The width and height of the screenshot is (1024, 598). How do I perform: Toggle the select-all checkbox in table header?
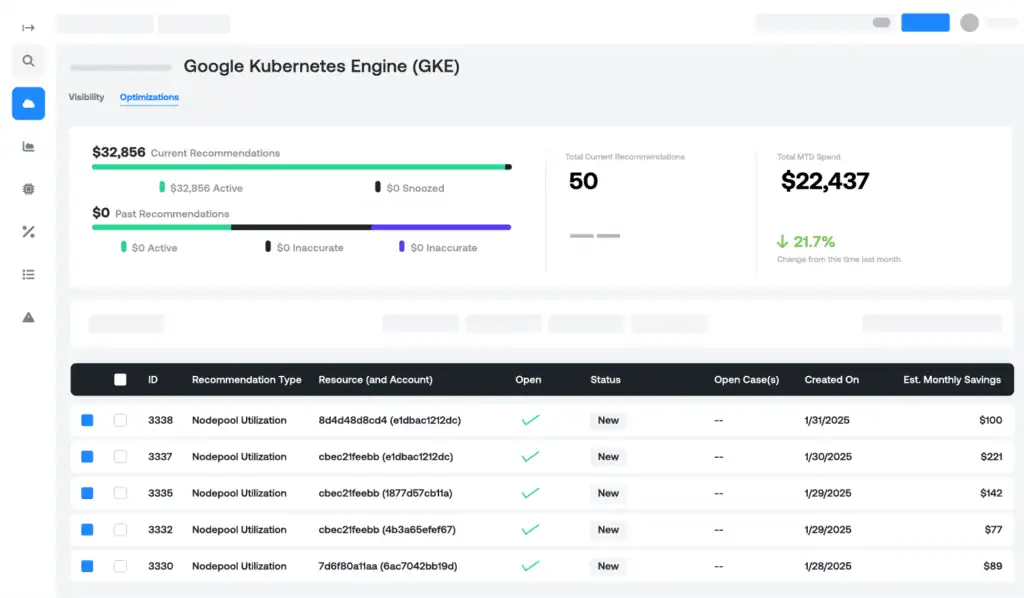pyautogui.click(x=120, y=380)
